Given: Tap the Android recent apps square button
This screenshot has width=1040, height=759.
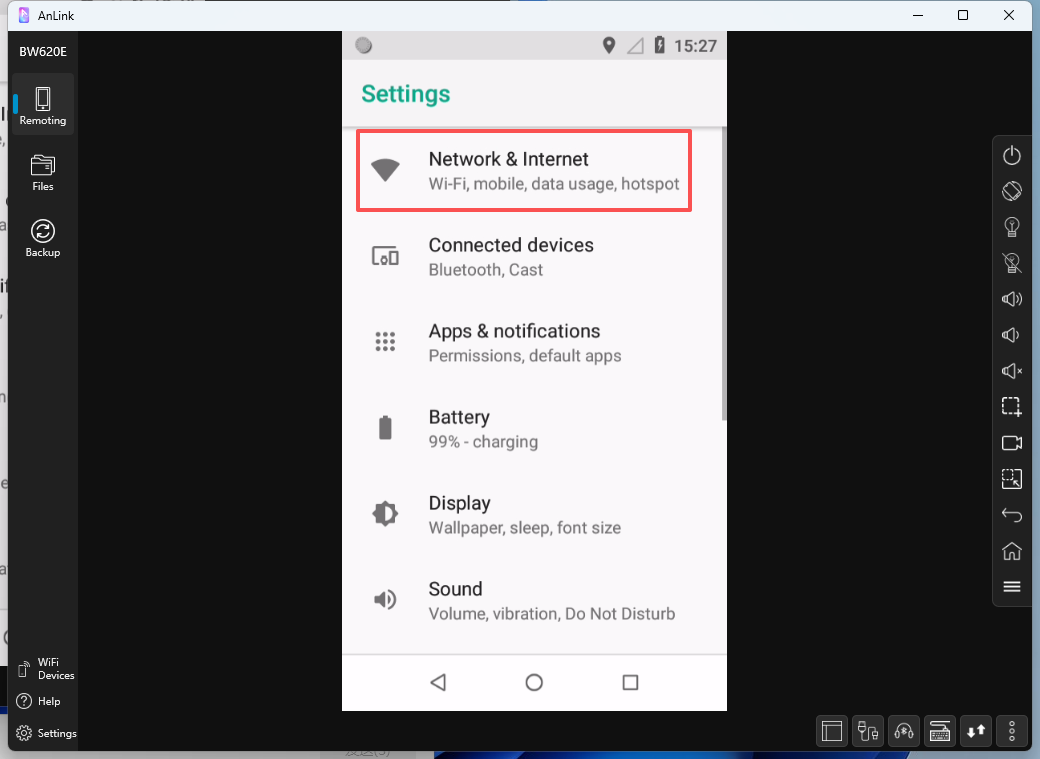Looking at the screenshot, I should click(630, 682).
